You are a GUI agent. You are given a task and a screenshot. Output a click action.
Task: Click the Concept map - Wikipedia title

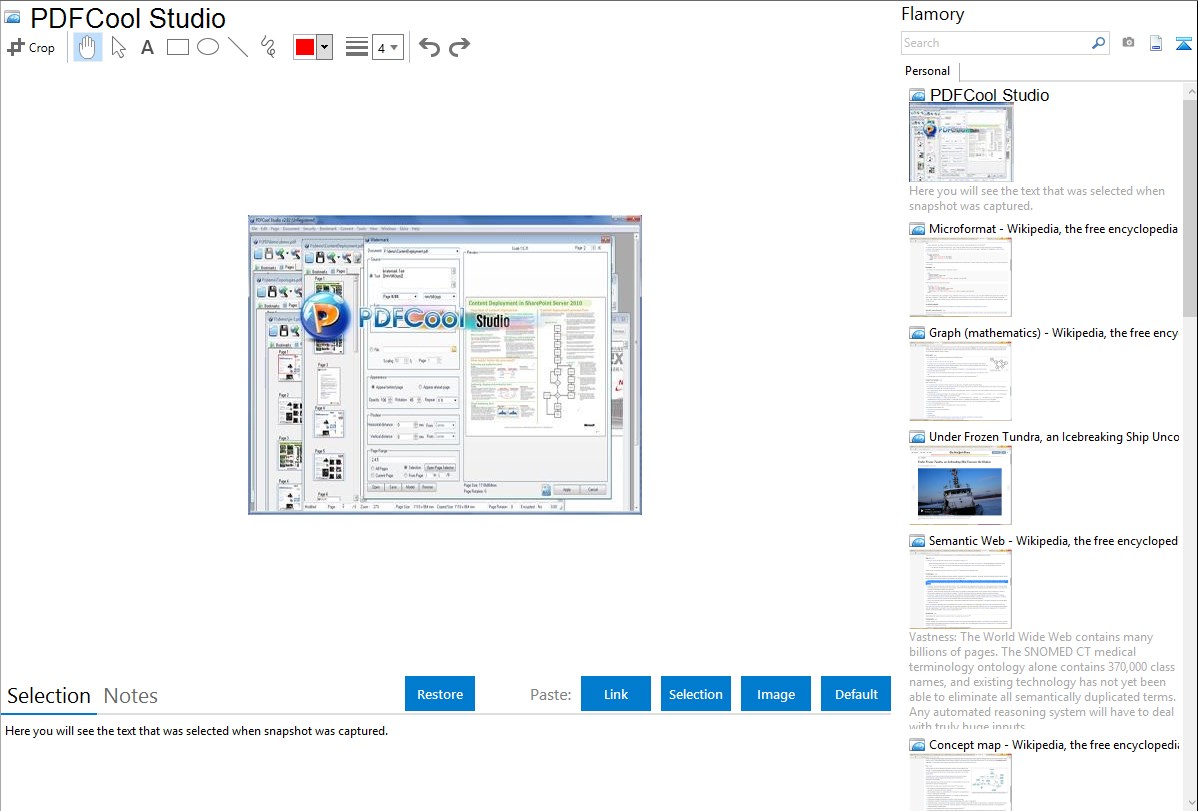(1053, 744)
